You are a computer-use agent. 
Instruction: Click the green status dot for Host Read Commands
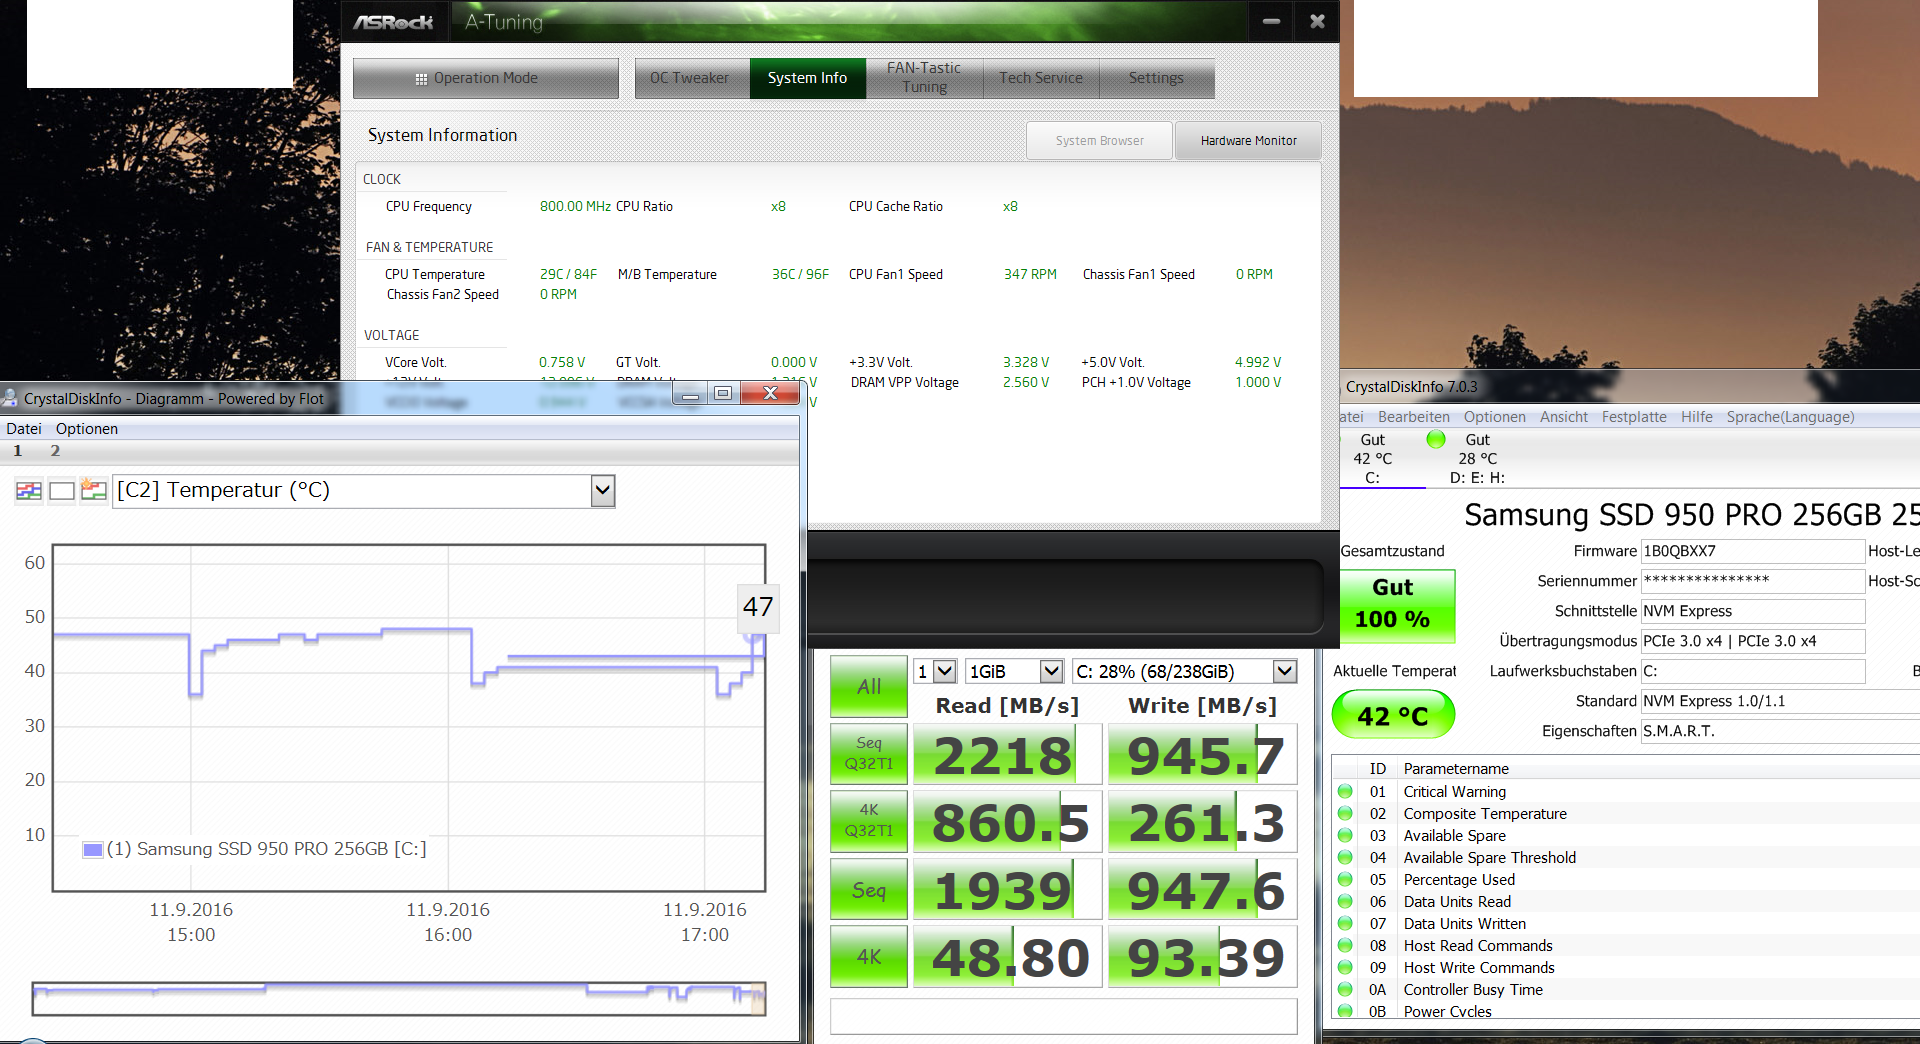(x=1345, y=945)
